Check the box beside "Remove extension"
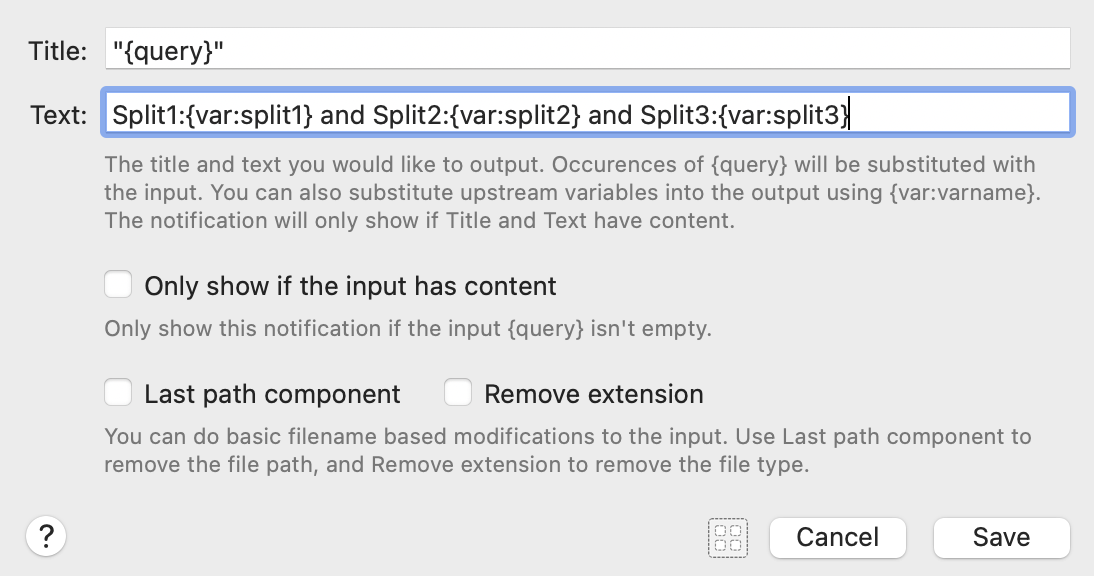 pos(458,392)
